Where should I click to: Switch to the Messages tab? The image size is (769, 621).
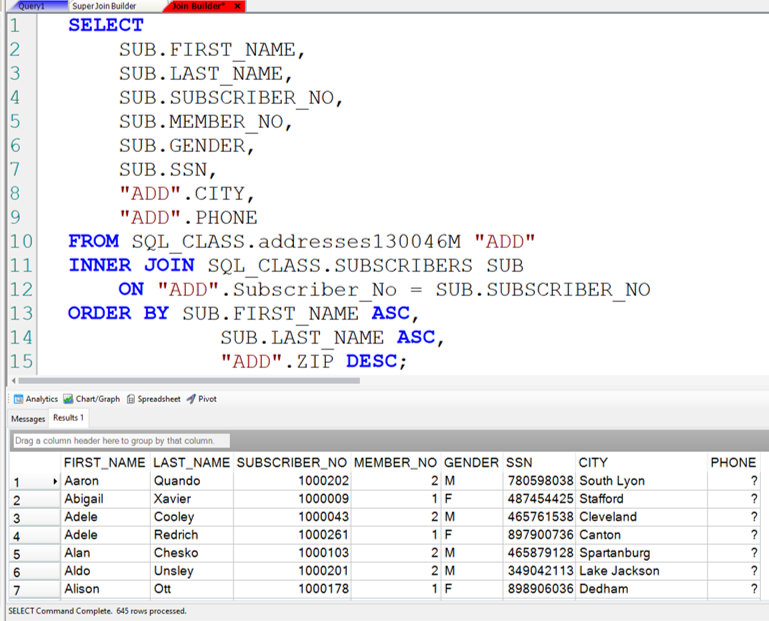[x=28, y=418]
